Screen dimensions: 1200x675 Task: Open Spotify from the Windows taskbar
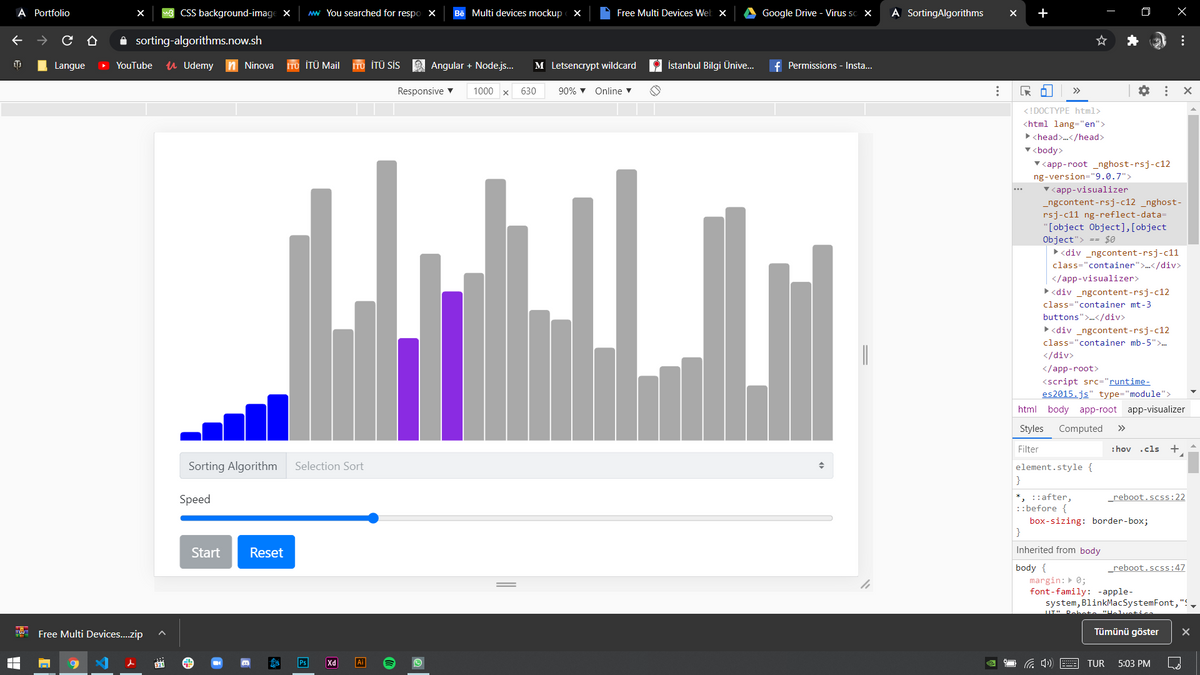click(389, 663)
